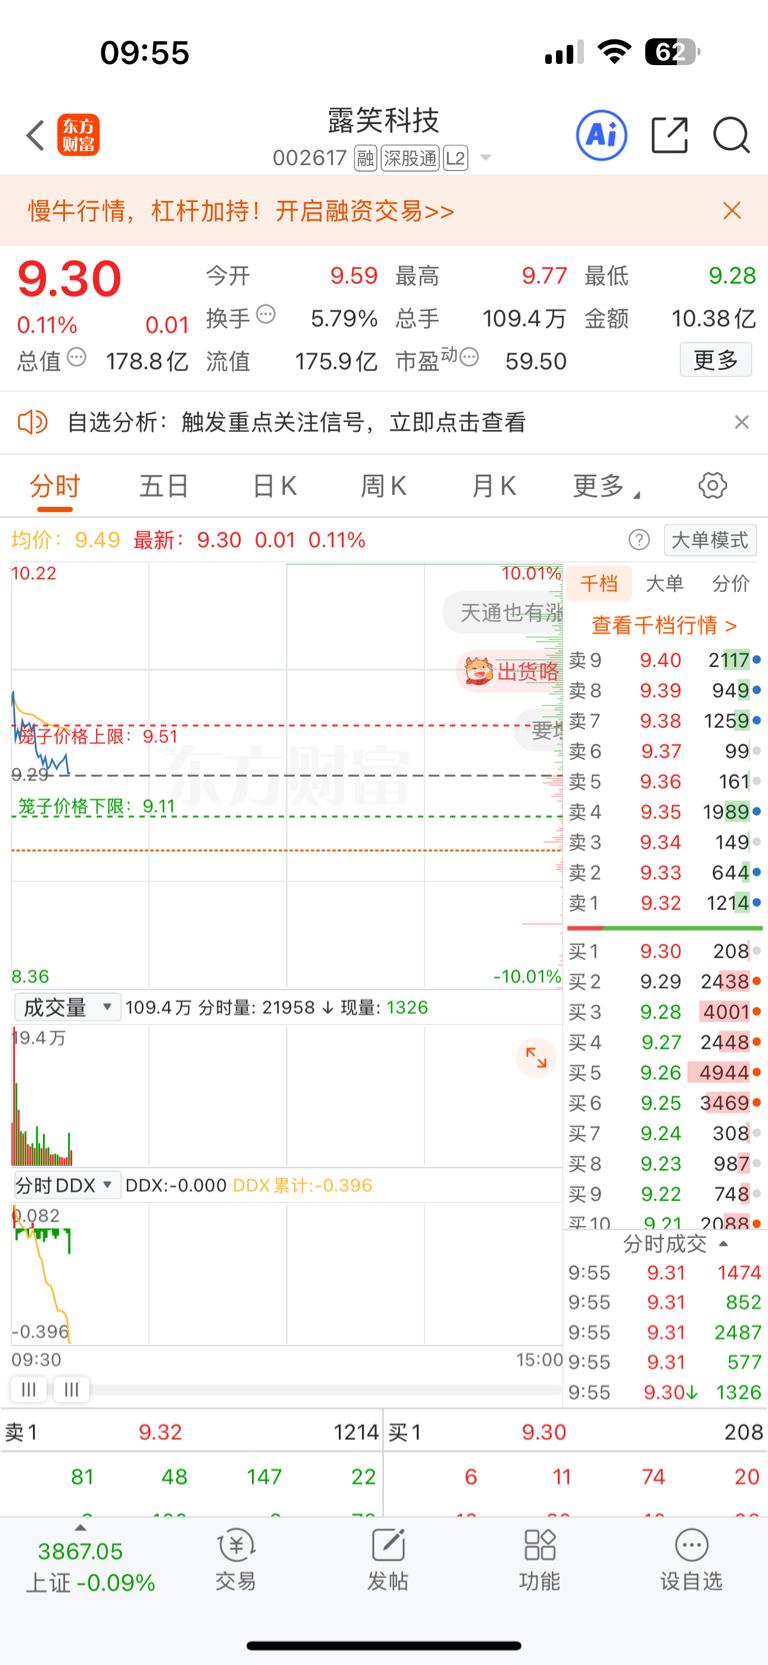The image size is (768, 1665).
Task: Tap the 笼子价格下限 9.11 line label
Action: (96, 806)
